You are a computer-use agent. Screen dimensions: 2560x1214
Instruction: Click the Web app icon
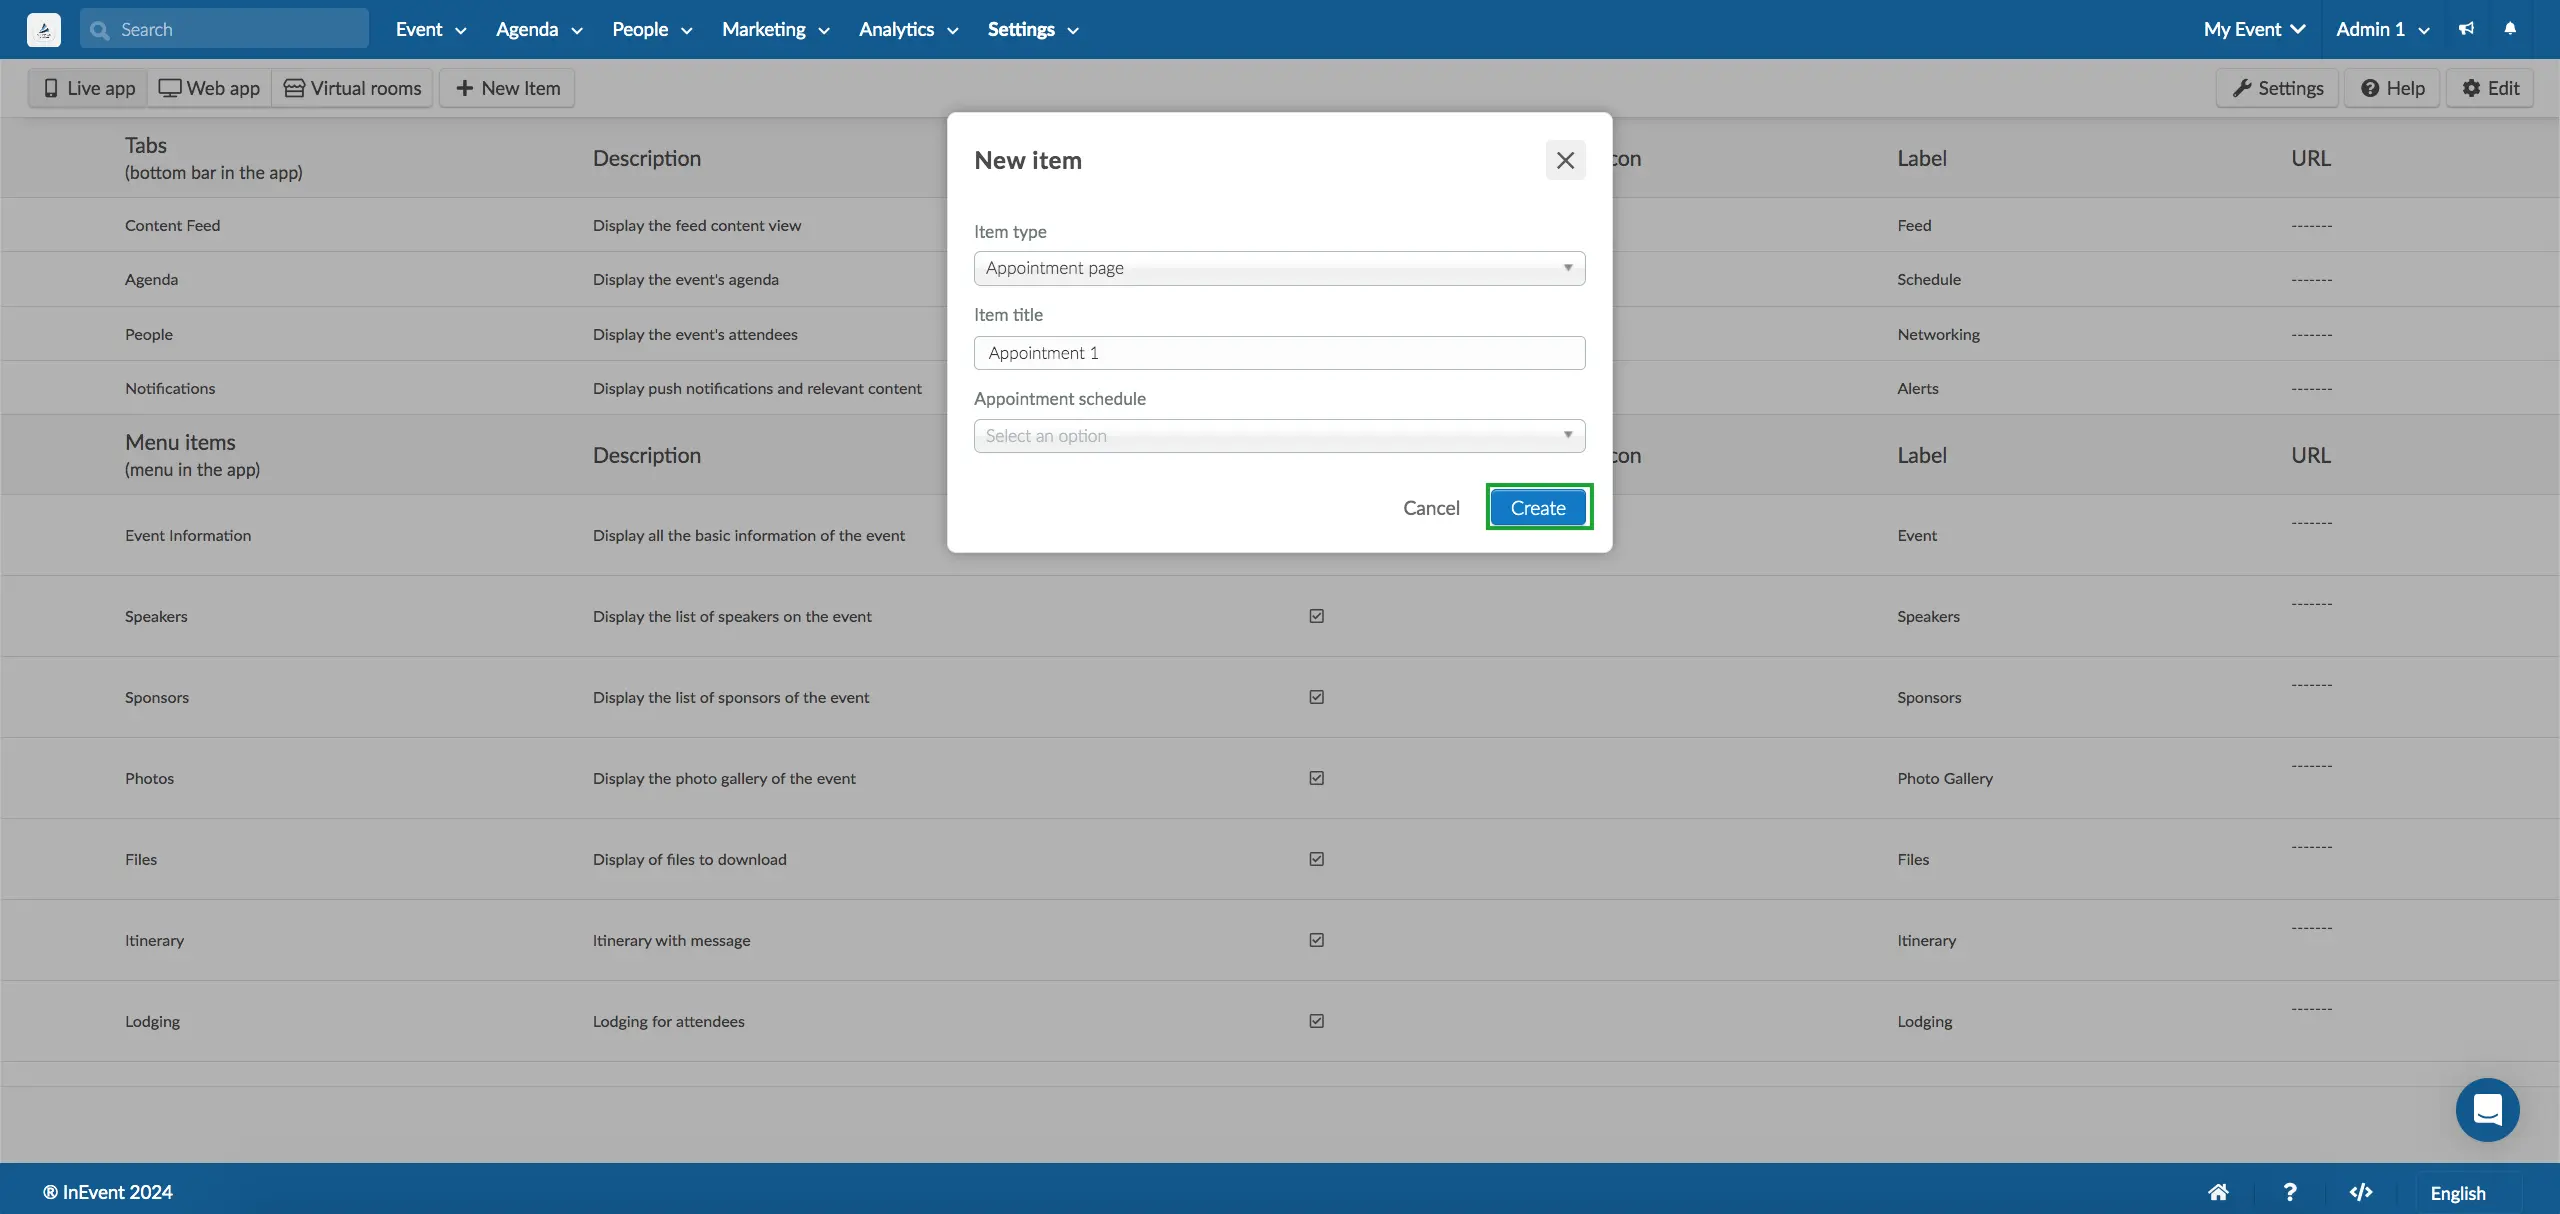coord(168,88)
